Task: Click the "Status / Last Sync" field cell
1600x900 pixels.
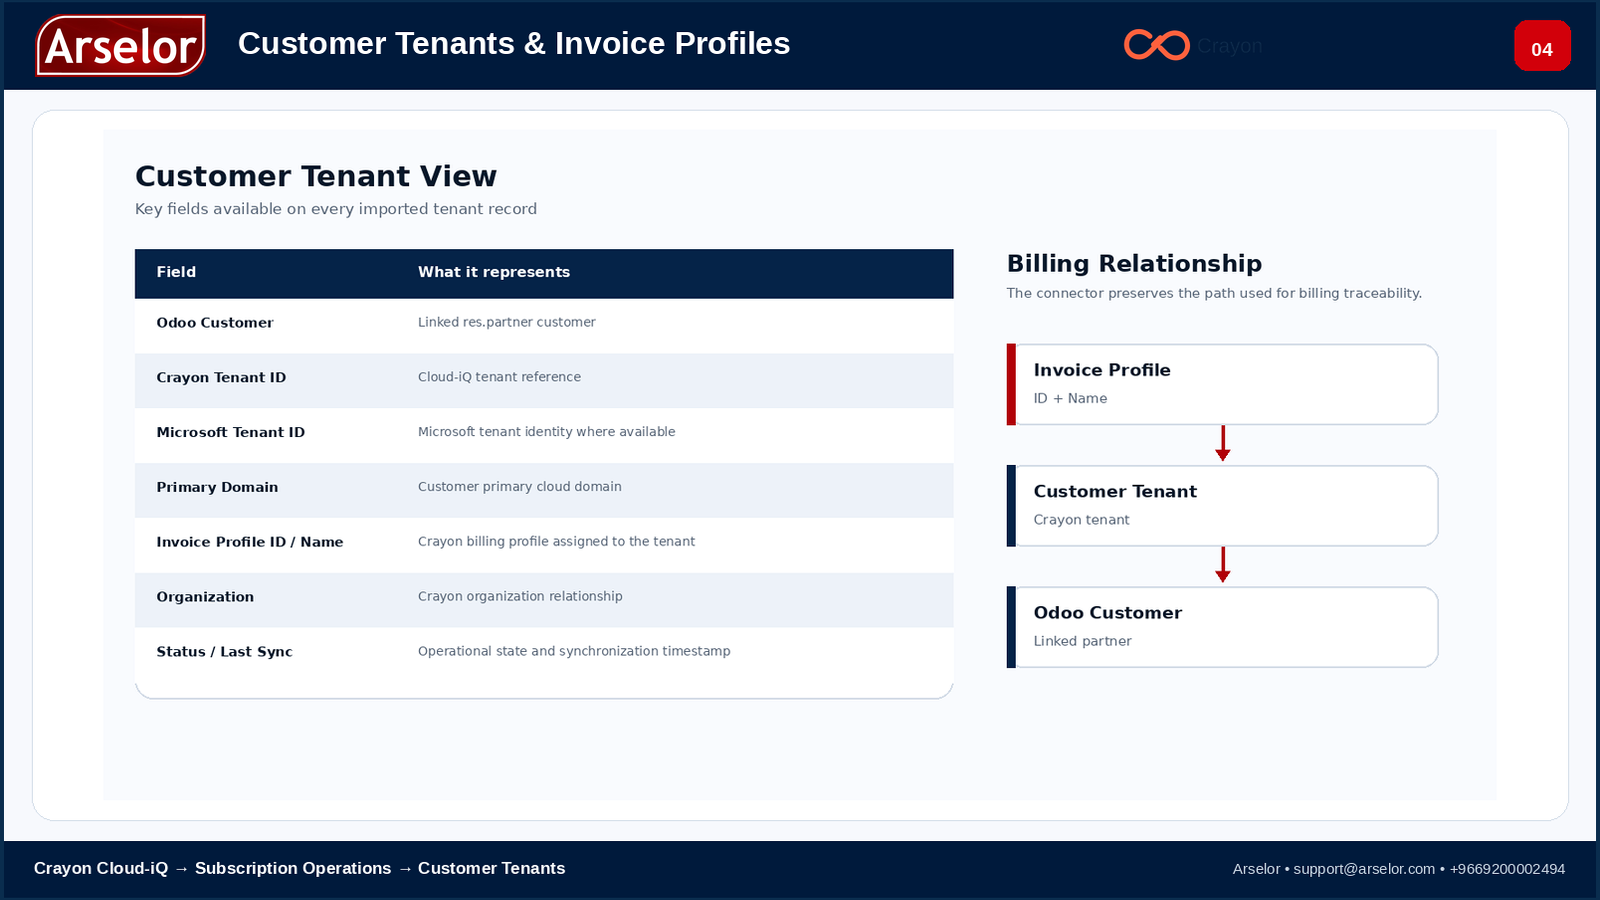Action: [x=225, y=652]
